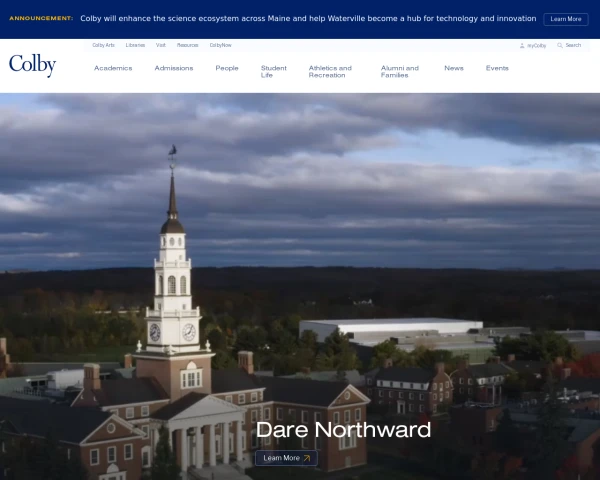Image resolution: width=600 pixels, height=480 pixels.
Task: Open the Academics menu
Action: pyautogui.click(x=113, y=68)
